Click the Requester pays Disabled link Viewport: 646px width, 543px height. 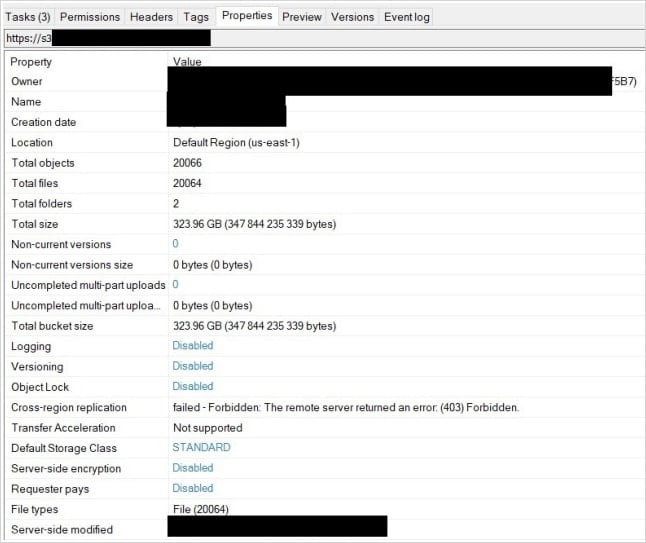[x=192, y=488]
